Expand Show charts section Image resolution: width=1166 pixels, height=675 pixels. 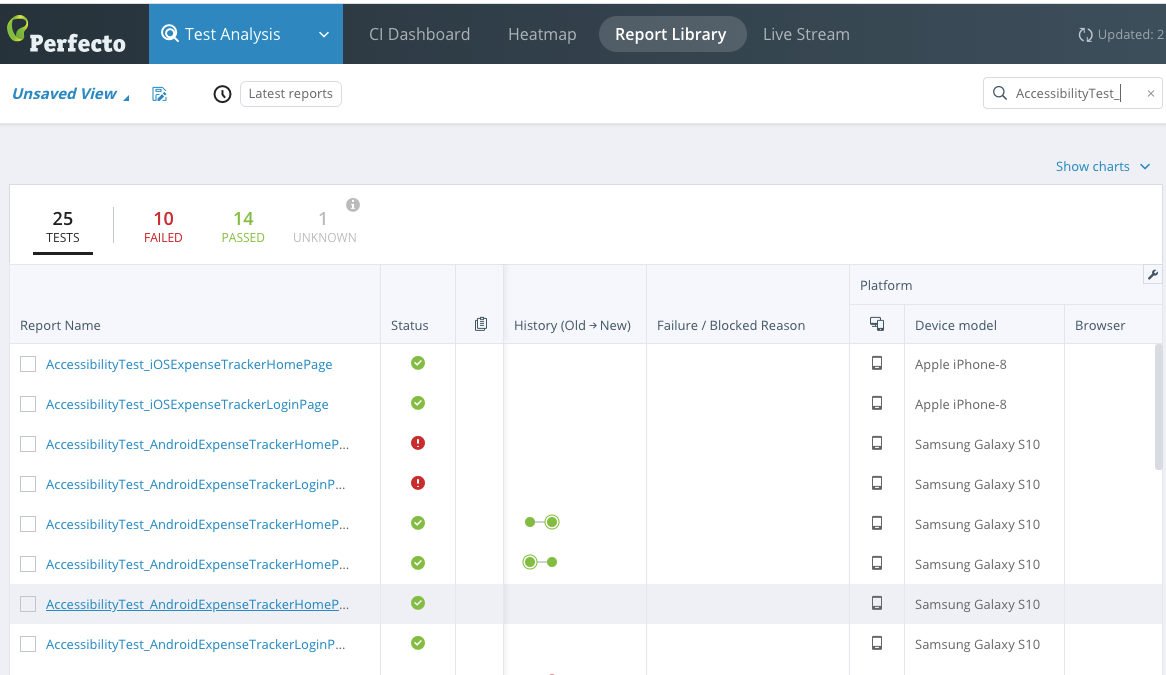click(x=1103, y=166)
